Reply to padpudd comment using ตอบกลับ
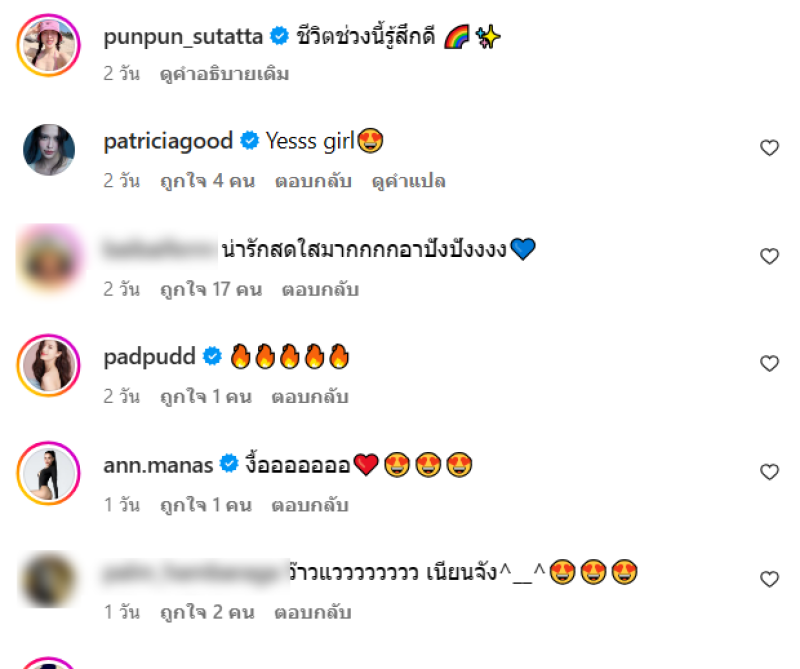The image size is (800, 669). [310, 397]
